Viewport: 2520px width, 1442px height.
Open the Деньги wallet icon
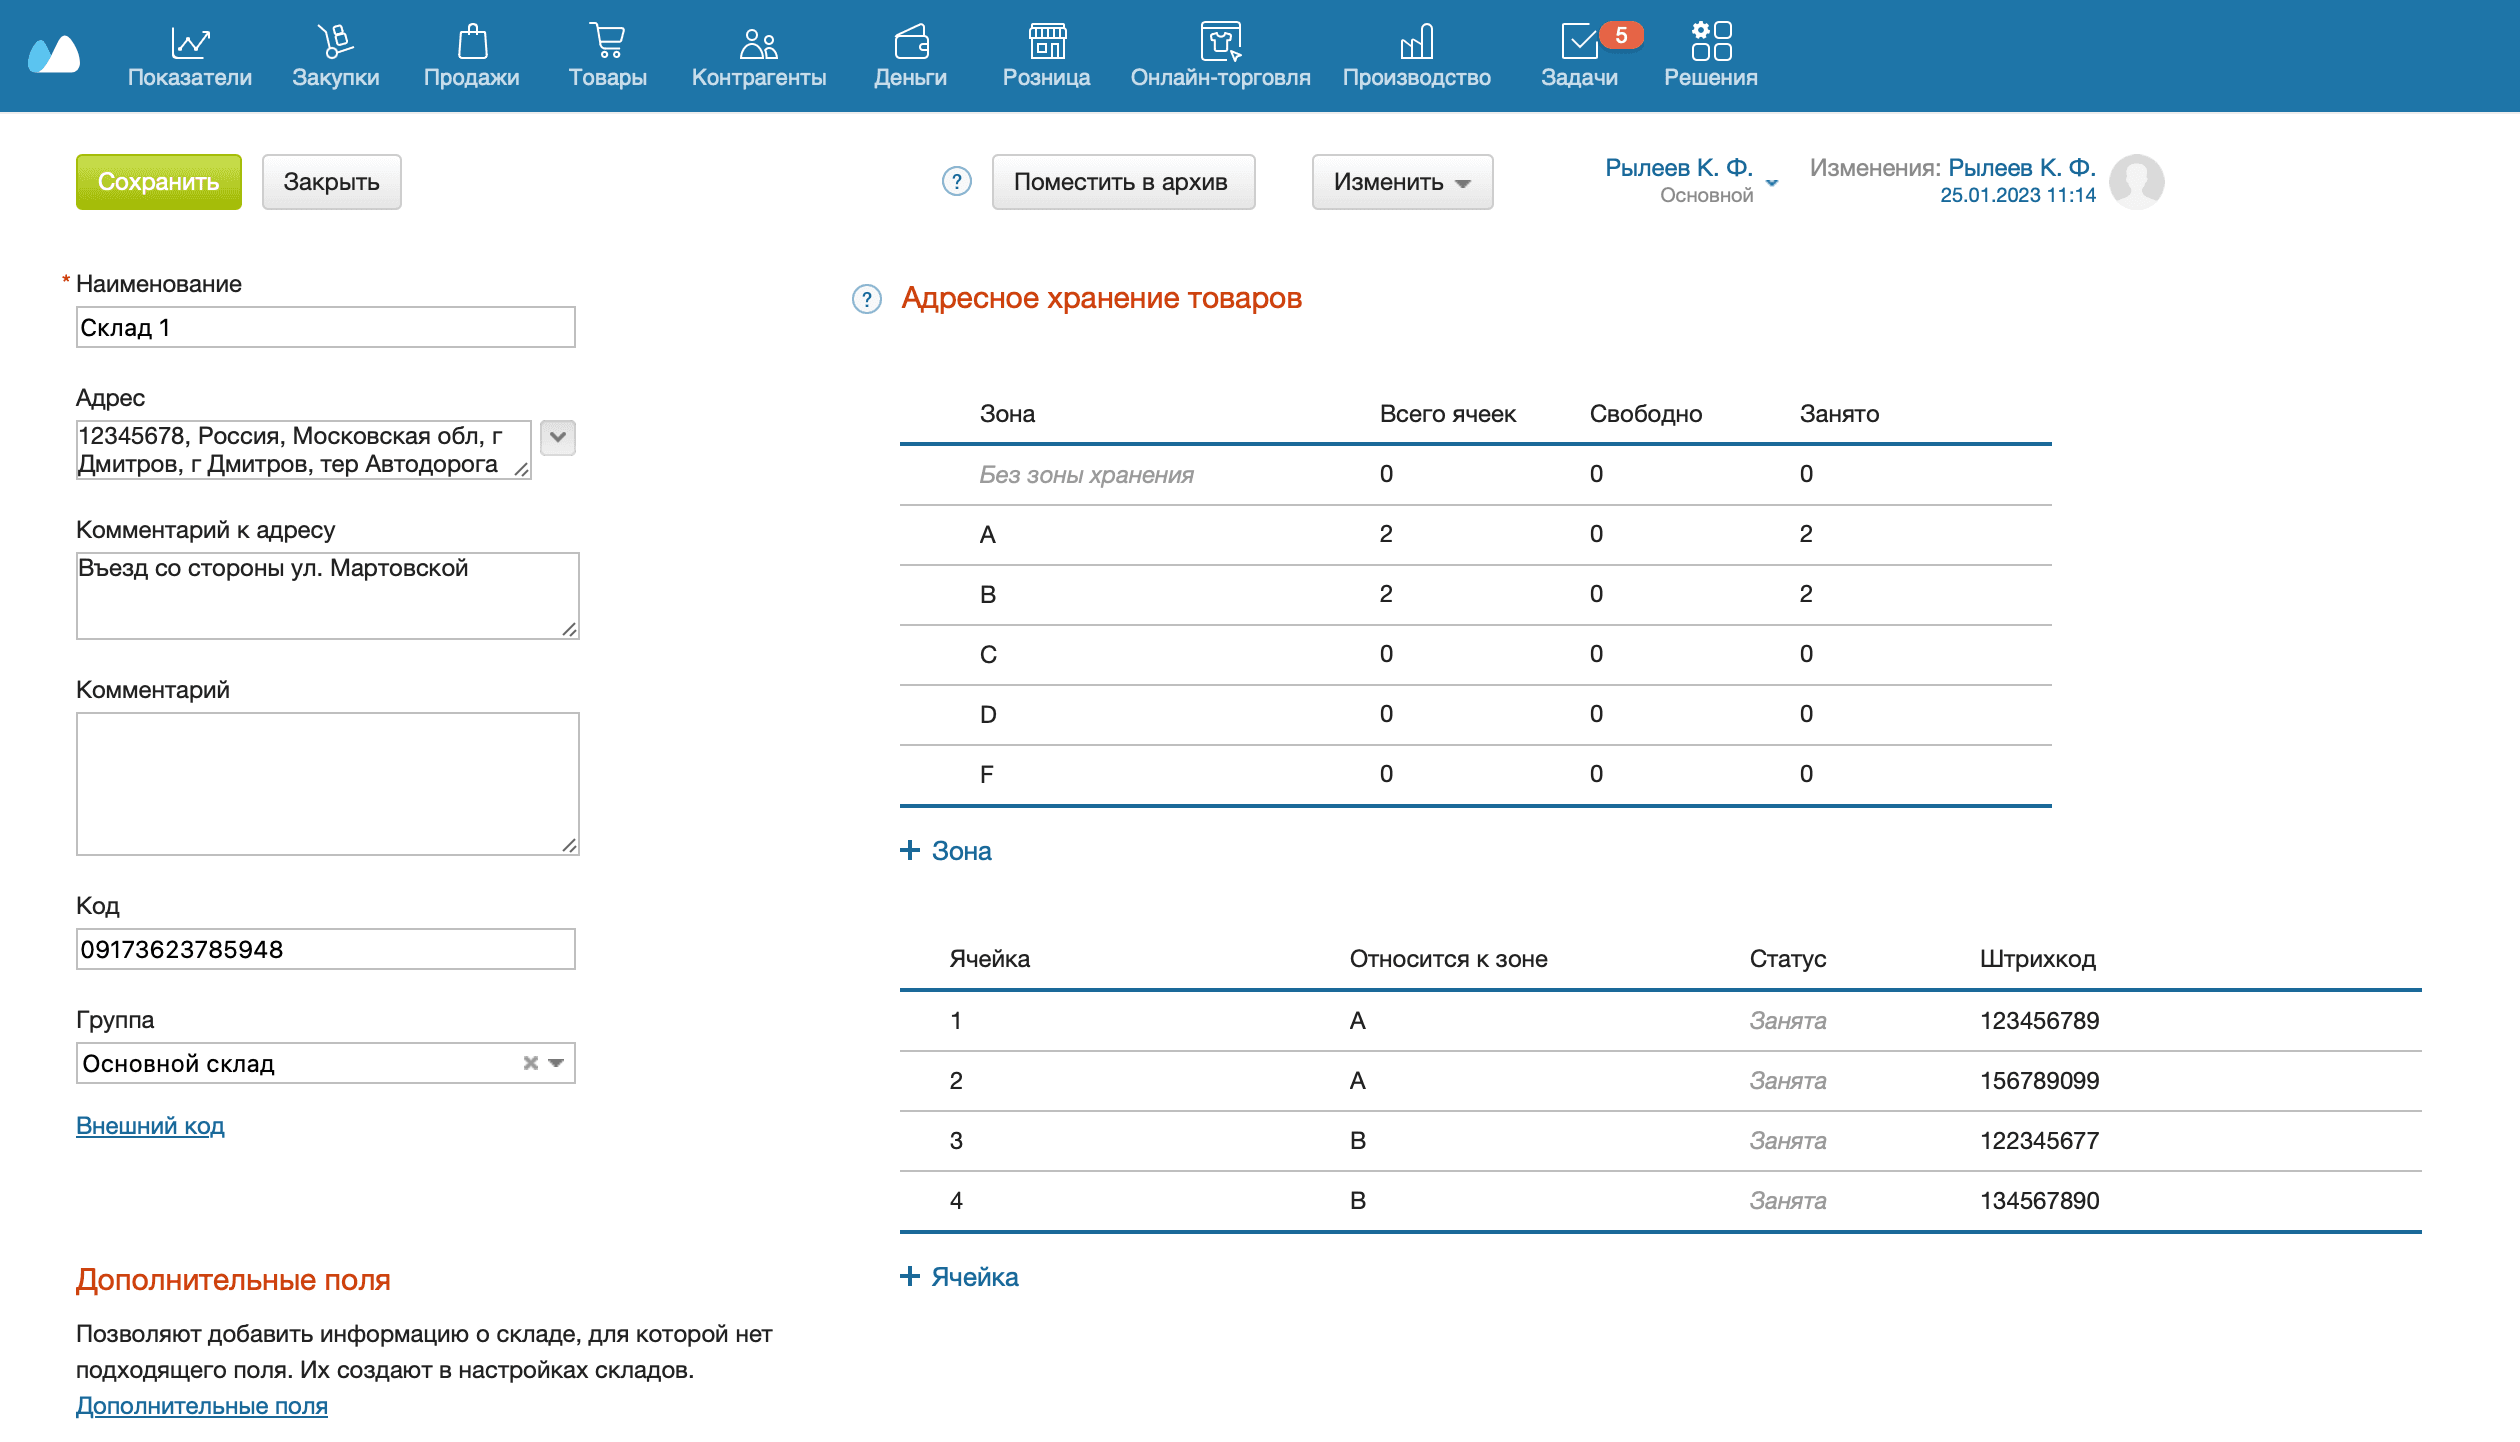910,42
